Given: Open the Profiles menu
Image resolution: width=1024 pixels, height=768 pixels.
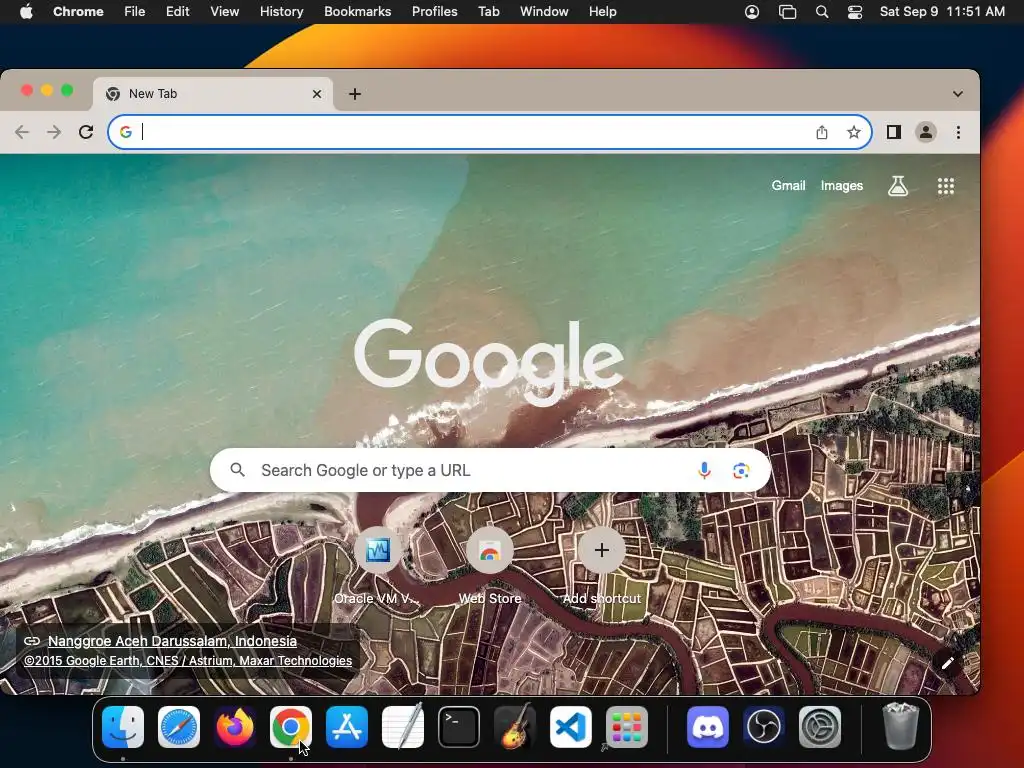Looking at the screenshot, I should click(x=434, y=12).
